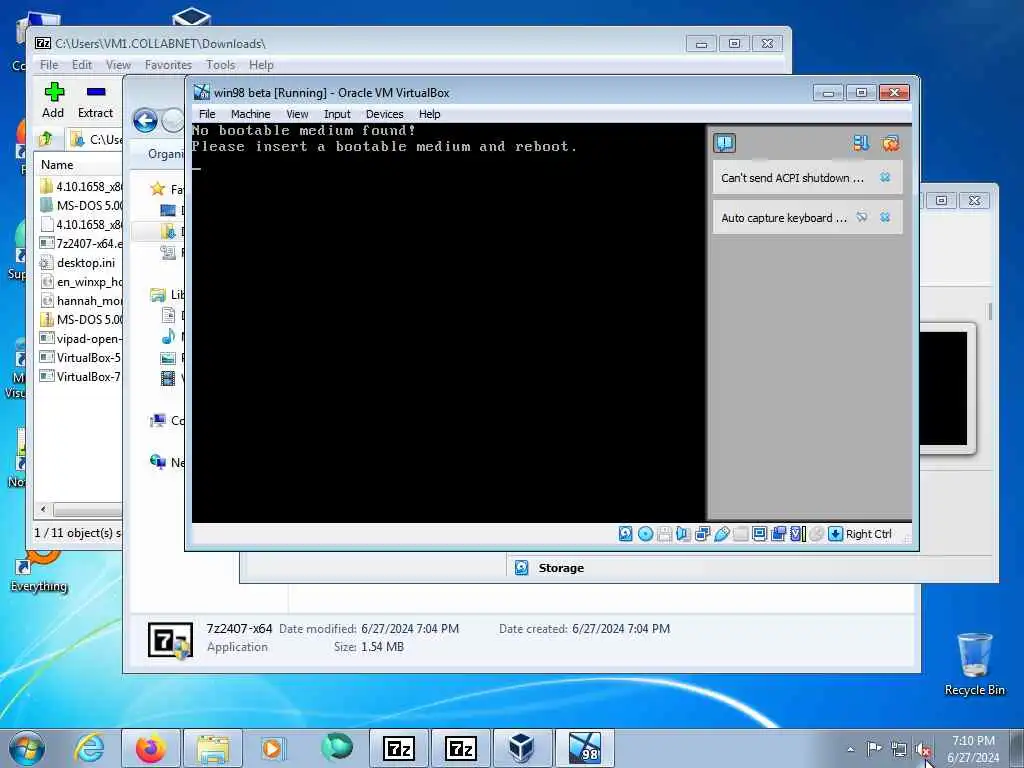Click the keyboard capture arrow indicator beside Right Ctrl
The width and height of the screenshot is (1024, 768).
pos(835,534)
